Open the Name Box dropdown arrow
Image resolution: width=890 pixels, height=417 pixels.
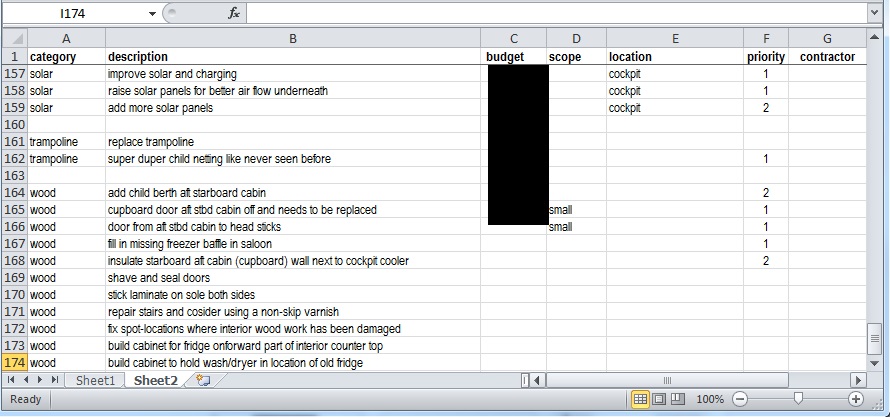pyautogui.click(x=152, y=13)
